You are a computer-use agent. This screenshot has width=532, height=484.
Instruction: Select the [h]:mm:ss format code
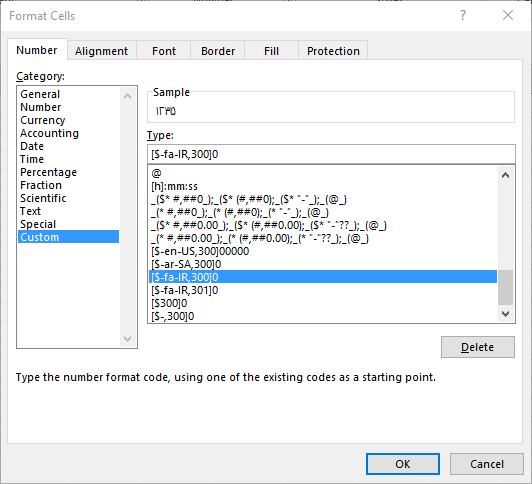pos(323,186)
